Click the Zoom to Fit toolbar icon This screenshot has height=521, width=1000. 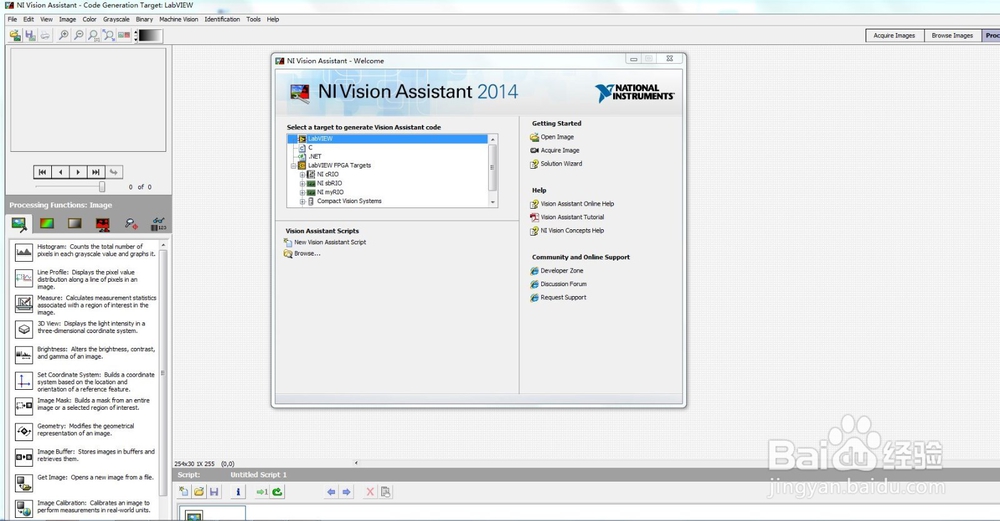click(x=108, y=35)
